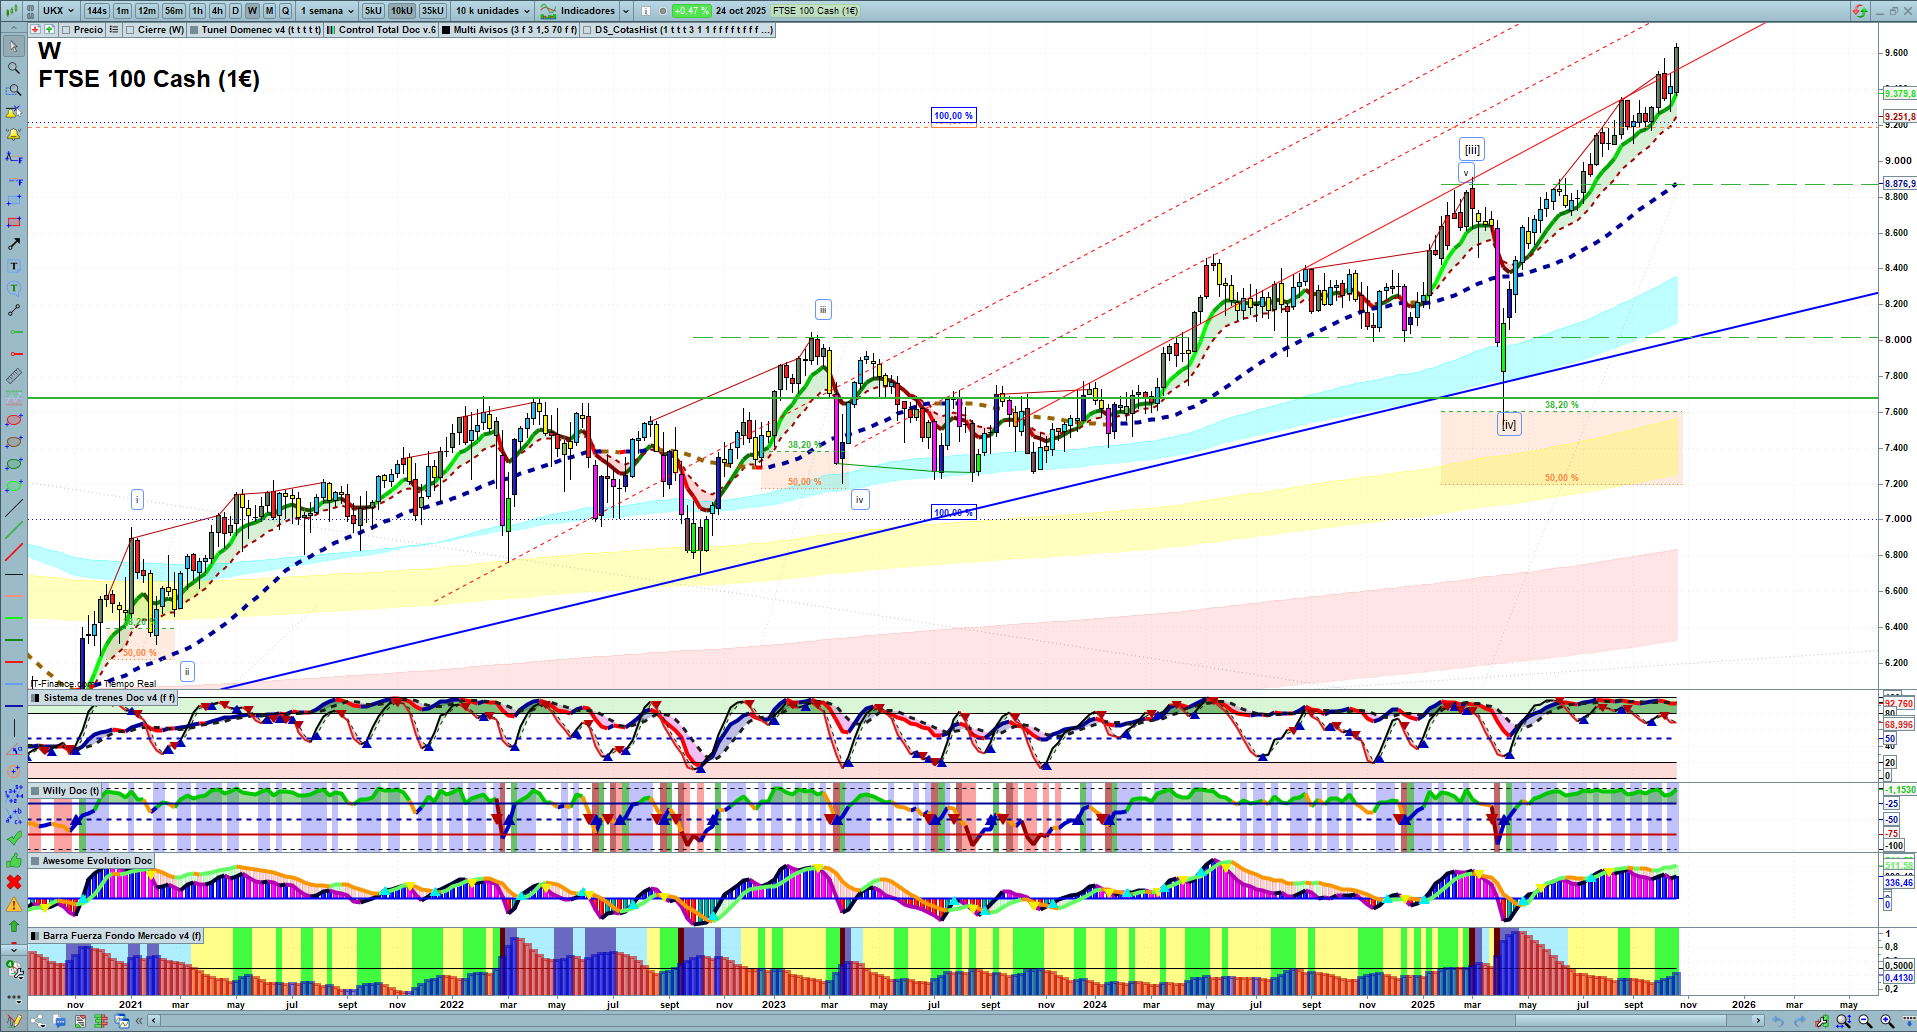This screenshot has height=1032, width=1917.
Task: Select the red horizontal line tool
Action: 13,662
